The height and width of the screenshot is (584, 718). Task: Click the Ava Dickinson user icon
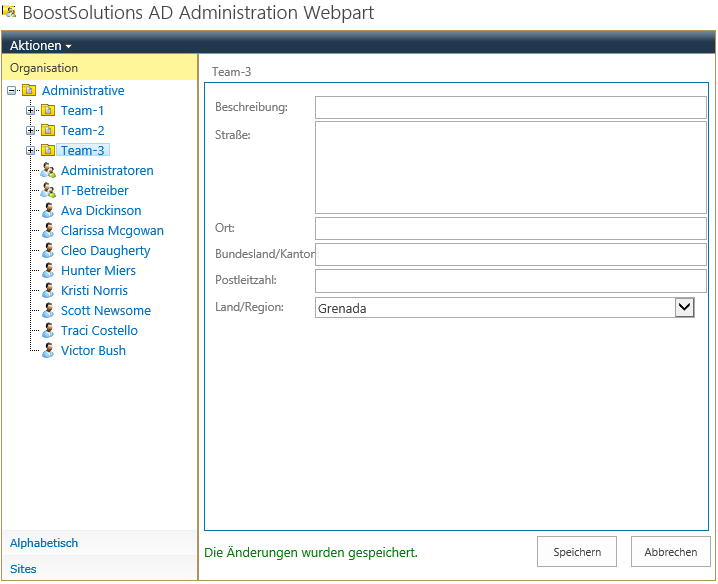(48, 211)
